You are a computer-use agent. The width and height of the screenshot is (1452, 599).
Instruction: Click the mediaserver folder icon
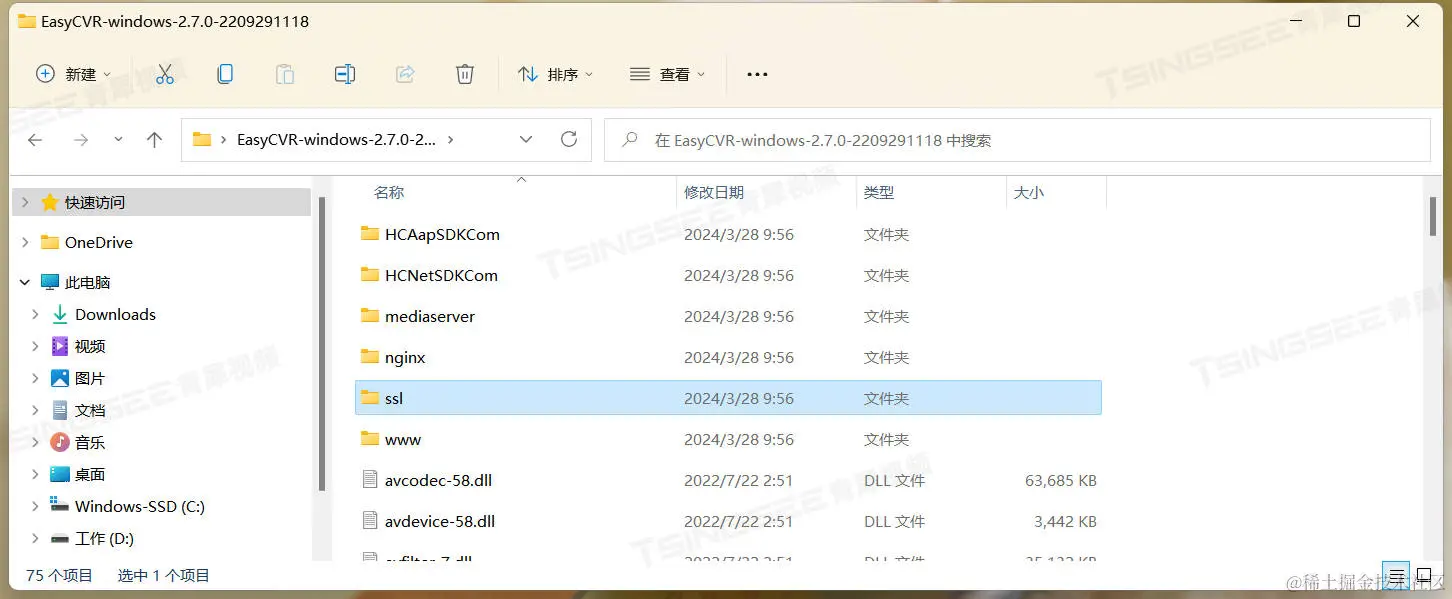370,316
